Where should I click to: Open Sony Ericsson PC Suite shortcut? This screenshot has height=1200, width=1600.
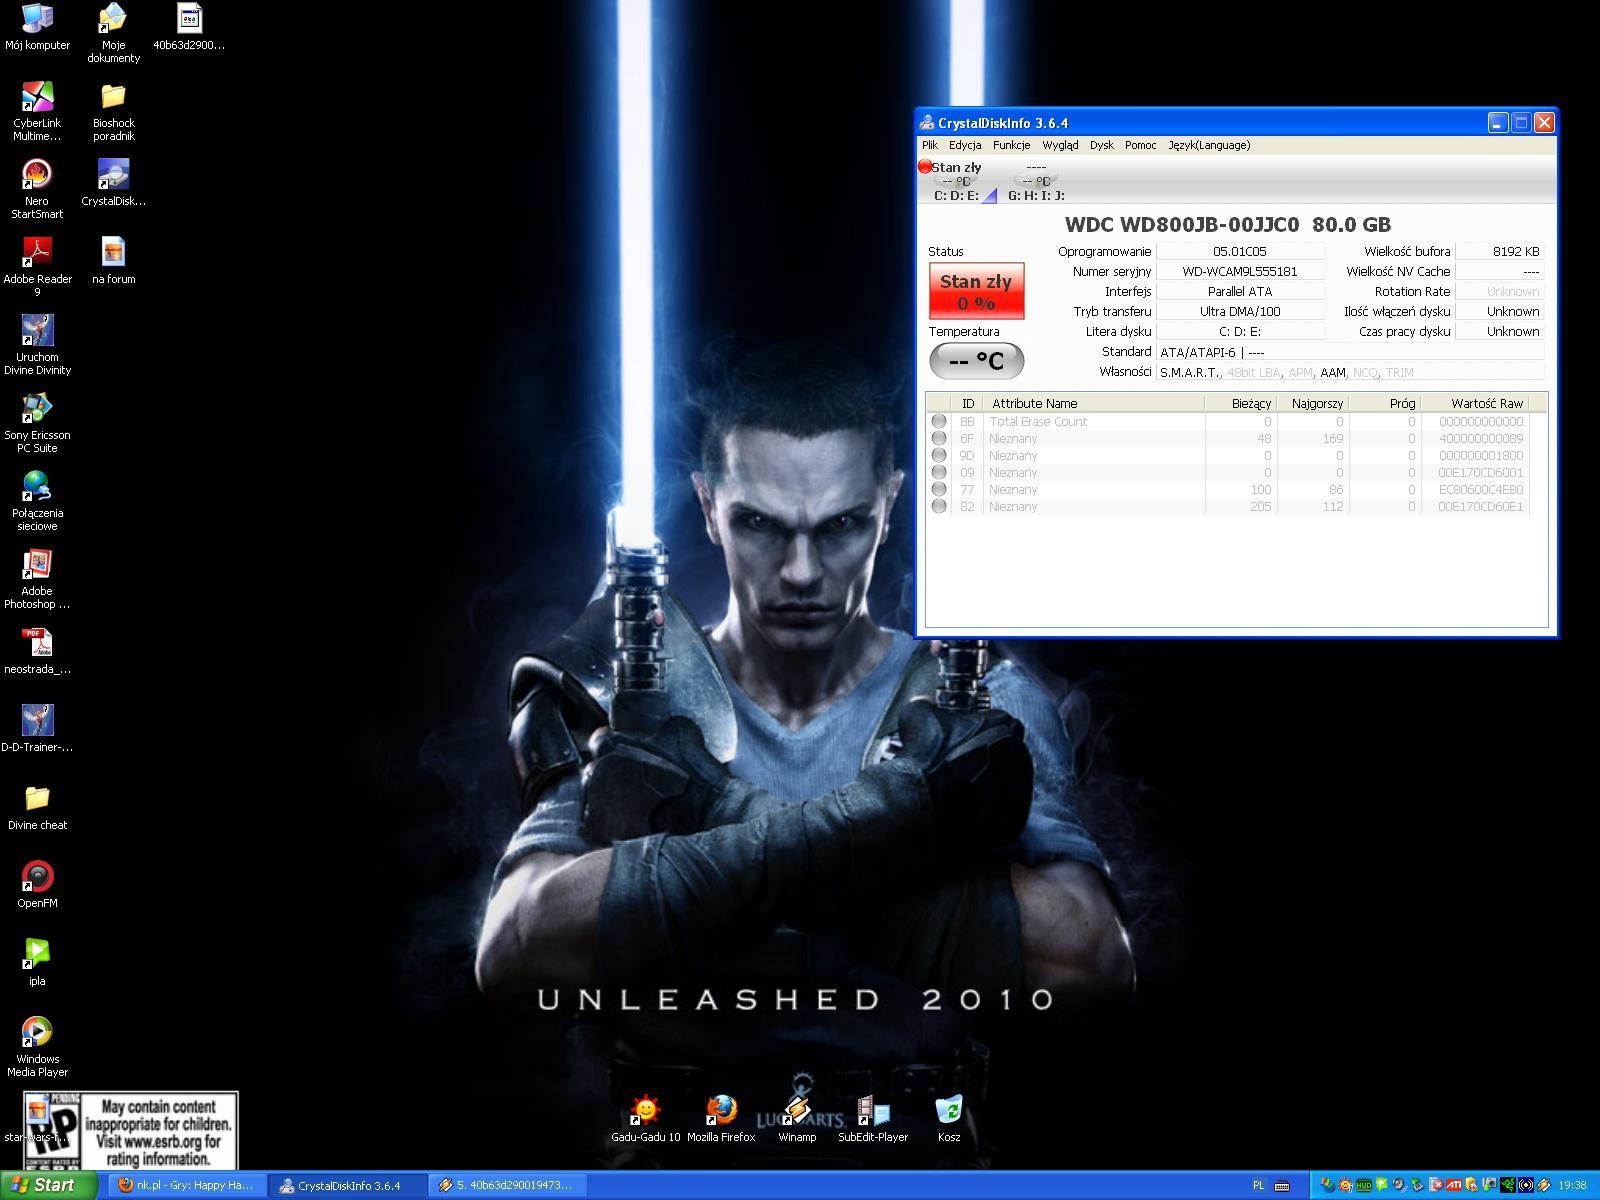coord(37,423)
